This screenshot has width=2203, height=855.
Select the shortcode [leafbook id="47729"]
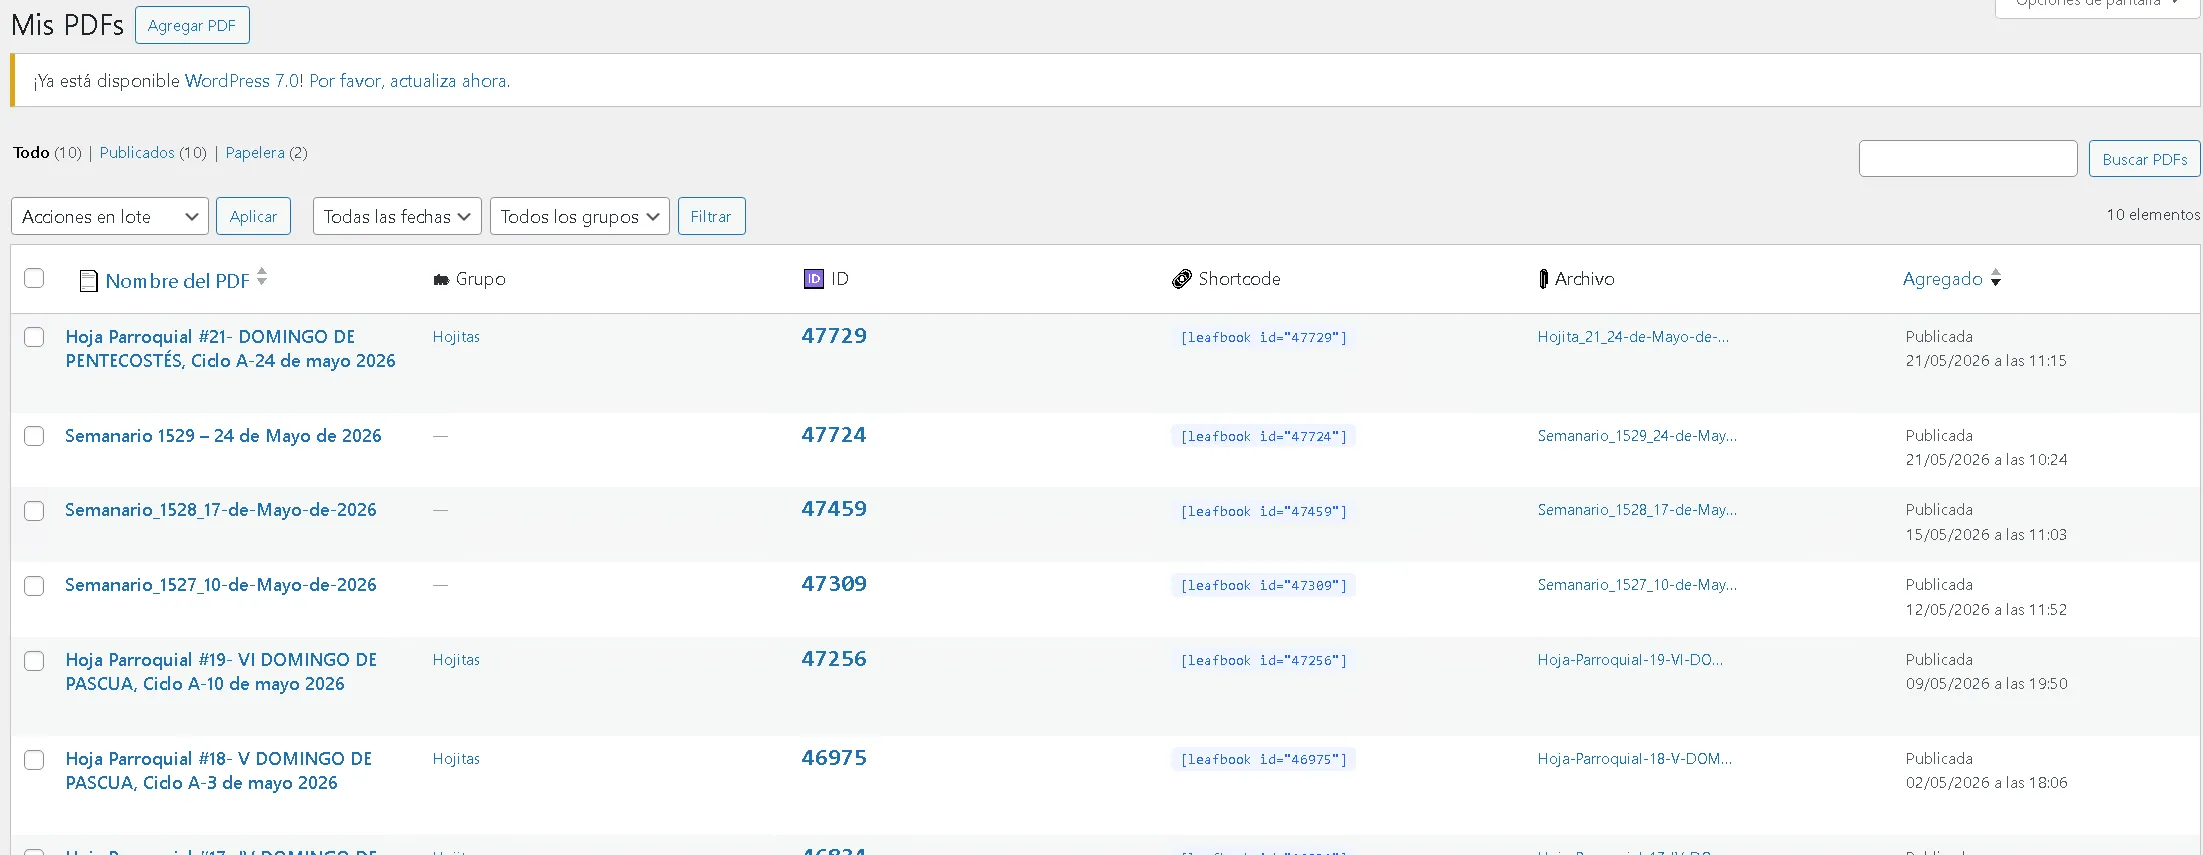1264,338
